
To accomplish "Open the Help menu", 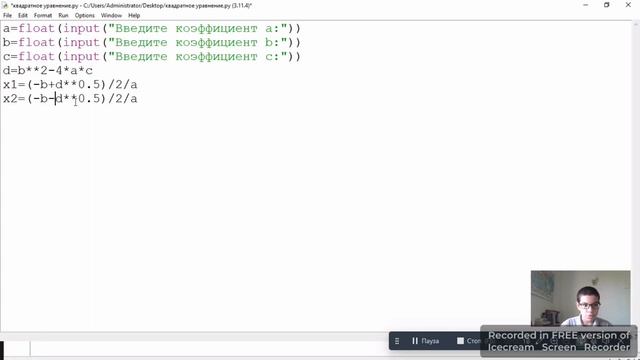I will tap(134, 16).
